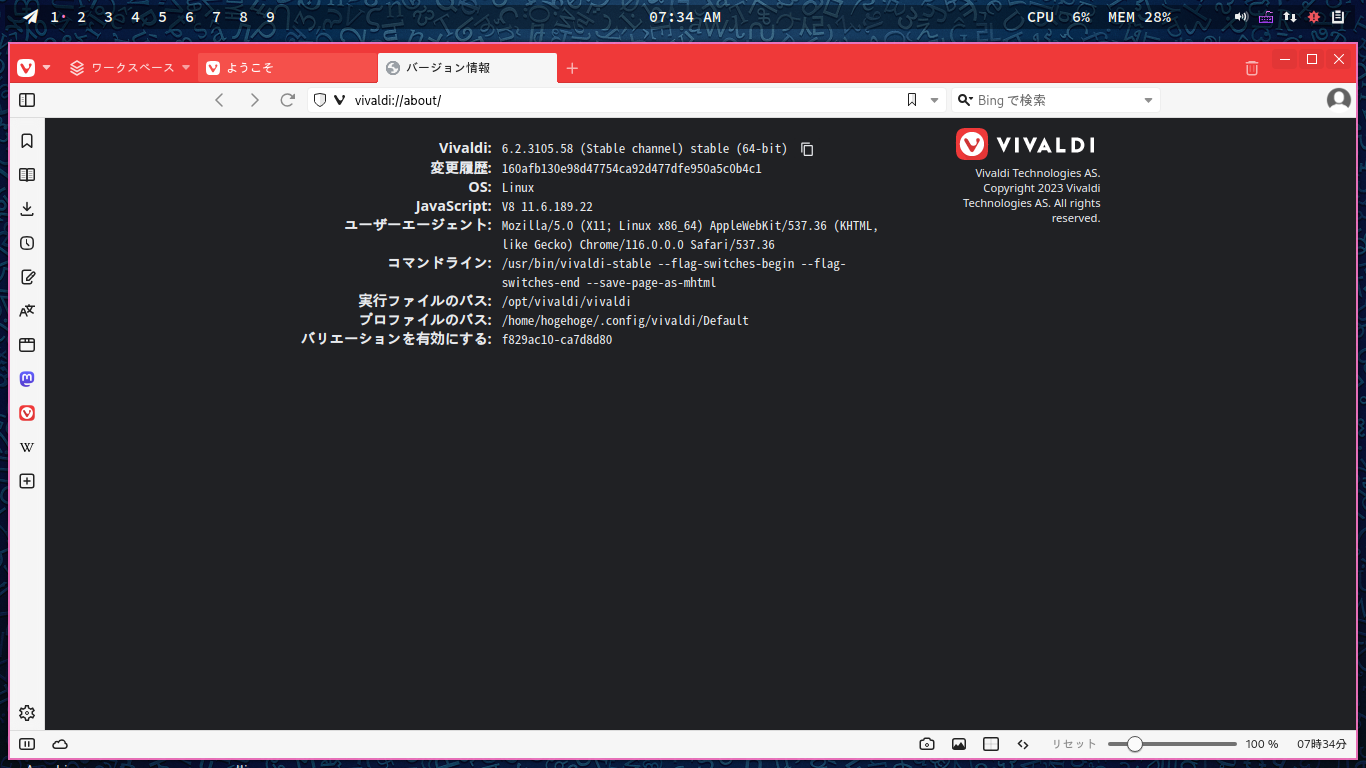Toggle the side panel button in toolbar
This screenshot has height=768, width=1366.
pos(27,100)
